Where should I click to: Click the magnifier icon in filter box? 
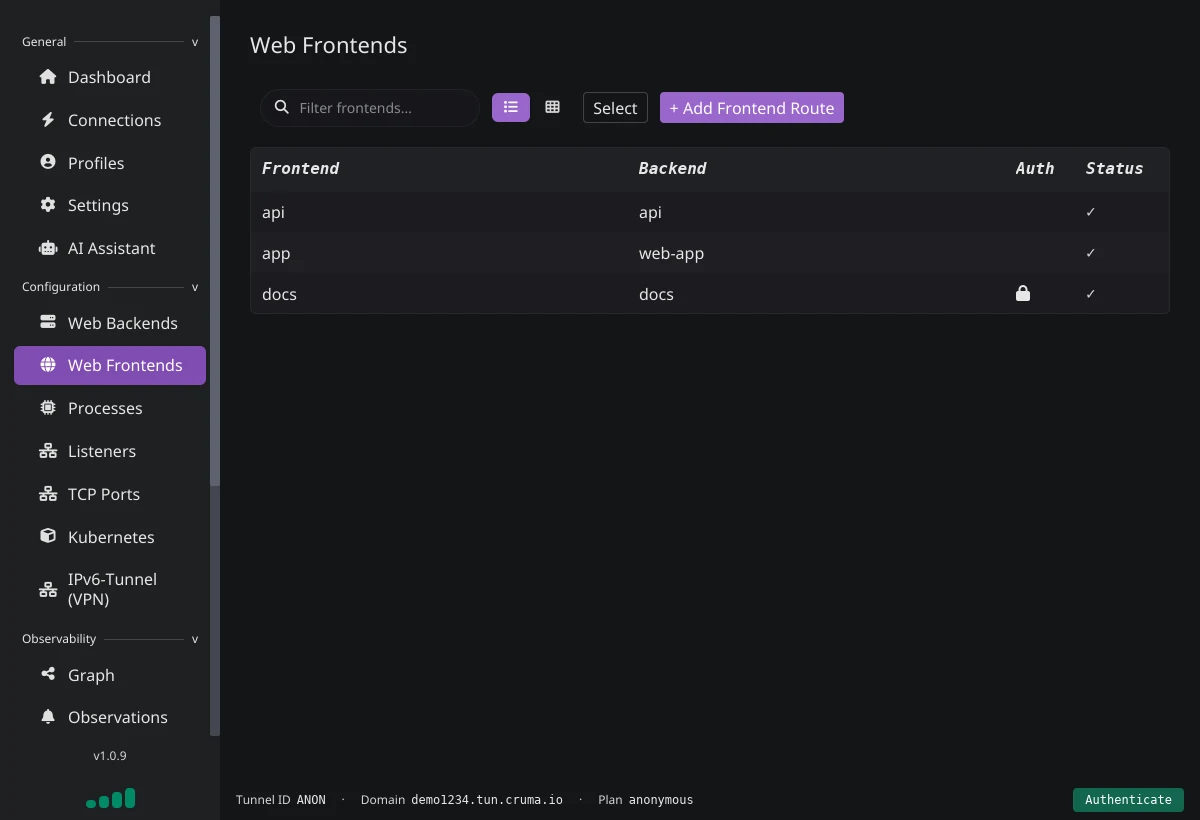tap(282, 107)
